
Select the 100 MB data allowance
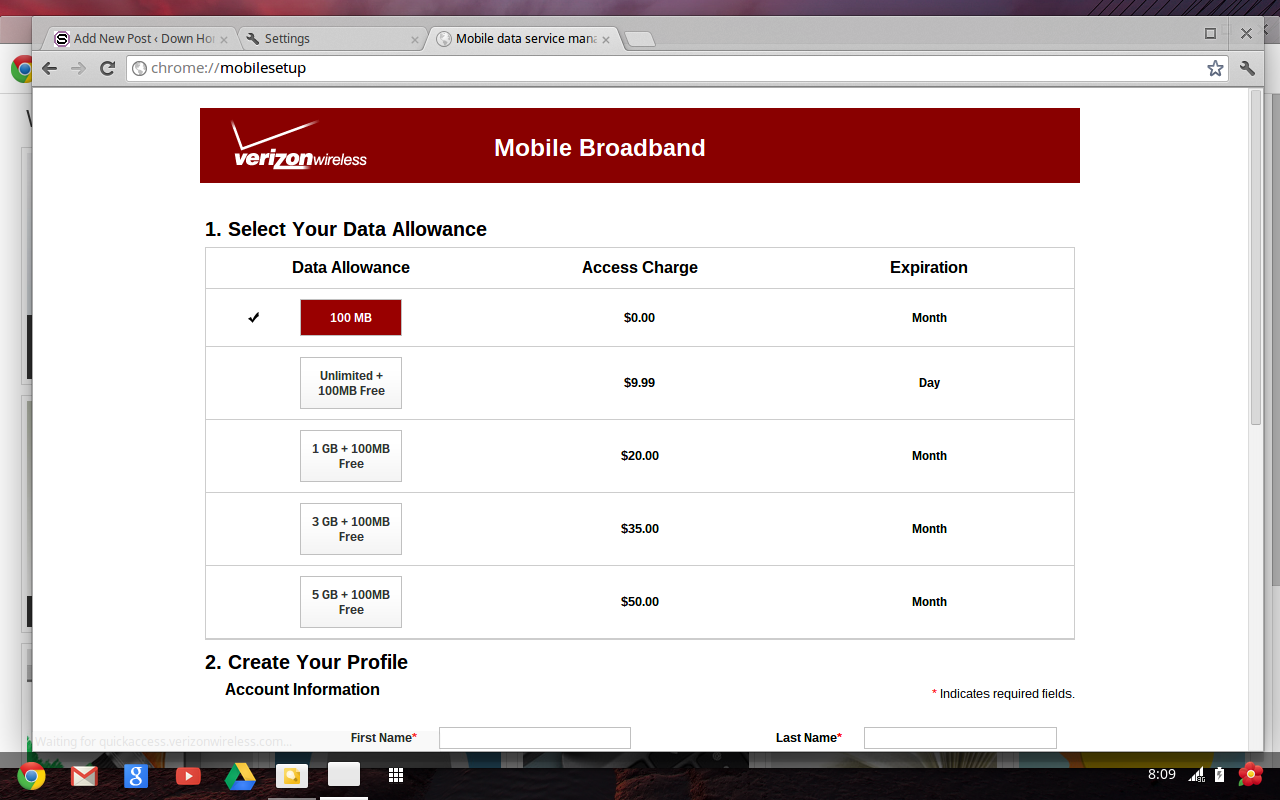pyautogui.click(x=351, y=318)
